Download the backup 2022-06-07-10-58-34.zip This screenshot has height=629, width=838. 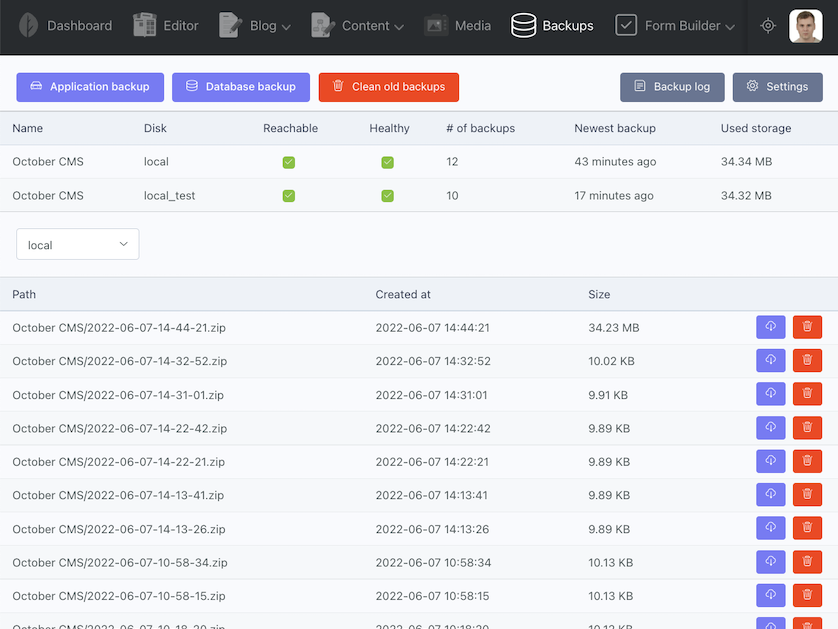pos(770,561)
